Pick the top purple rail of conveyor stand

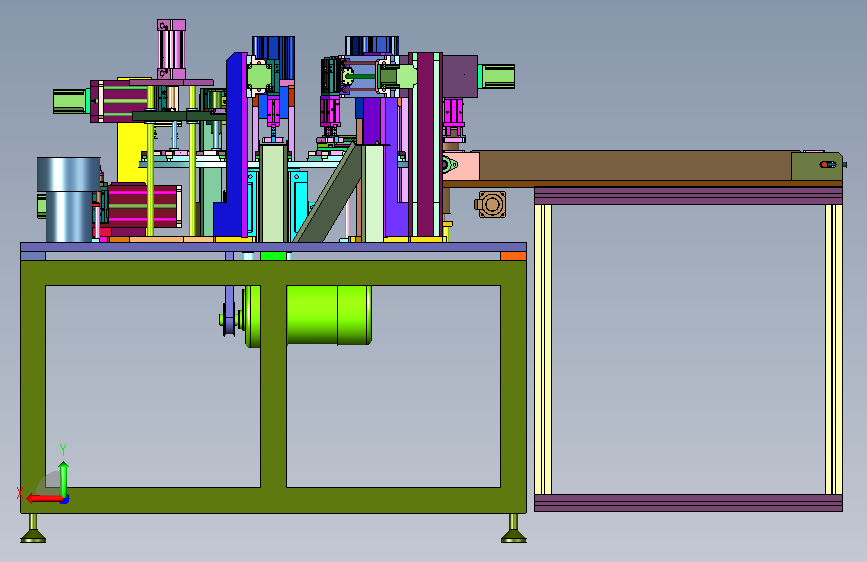tap(688, 196)
